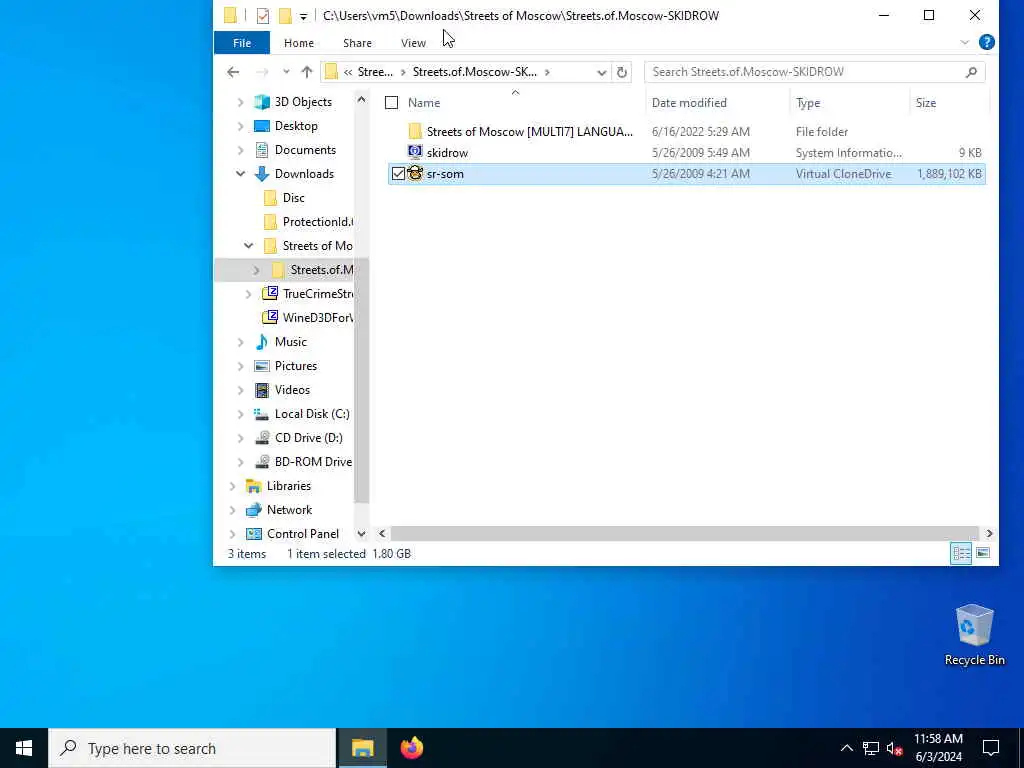Click the skidrow file name

pos(447,153)
